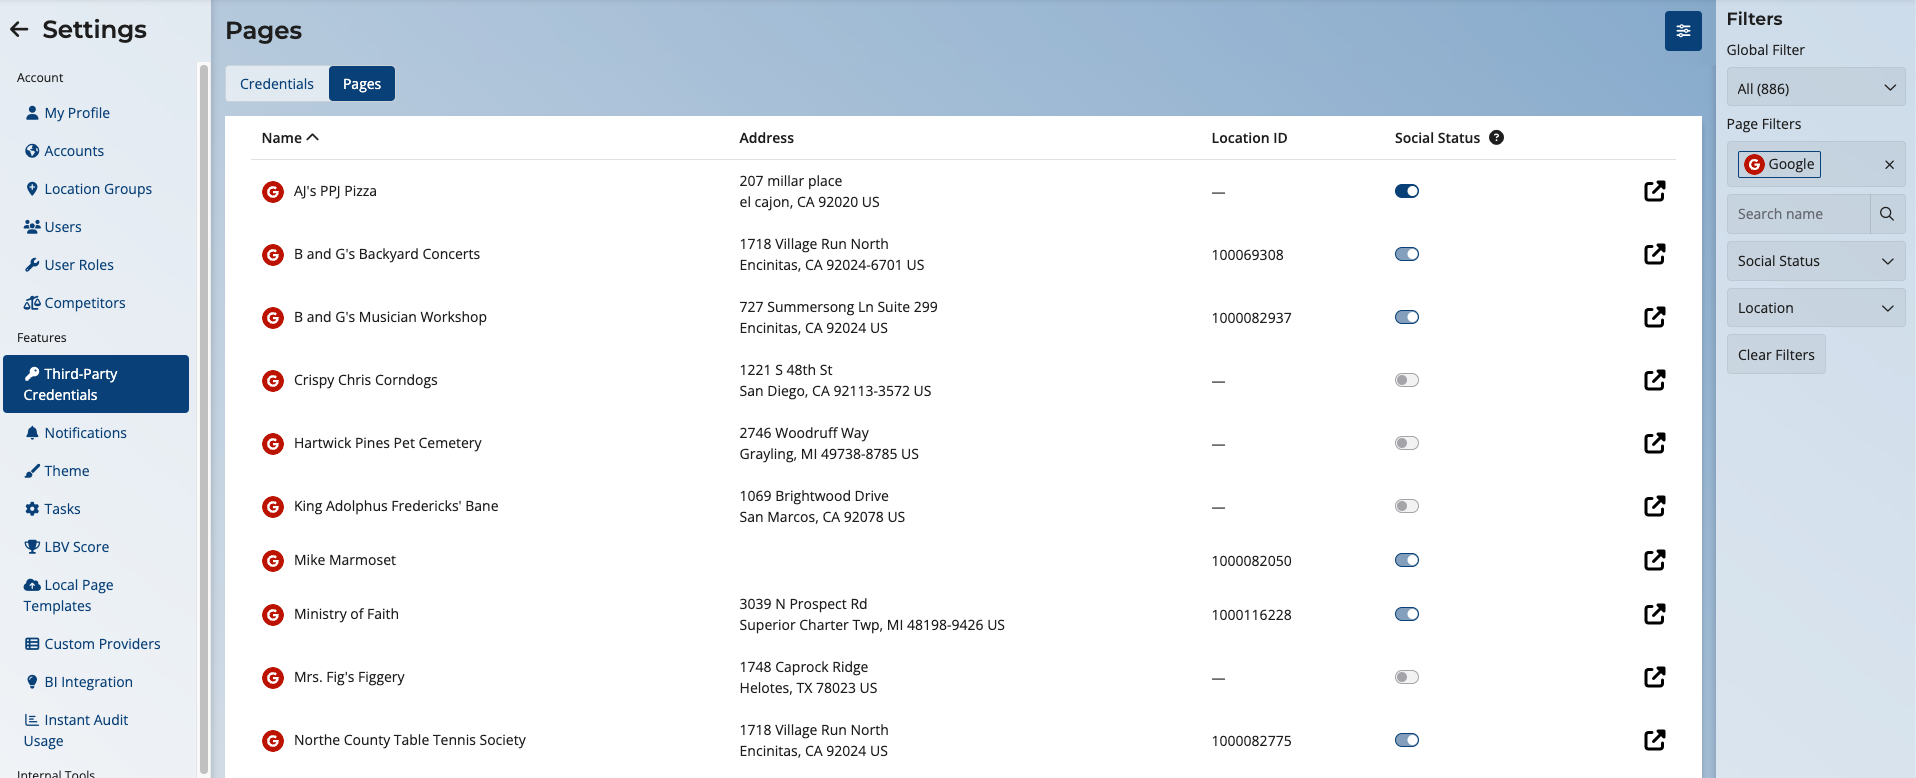Open external link for Mike Marmoset
This screenshot has height=778, width=1916.
(x=1654, y=560)
